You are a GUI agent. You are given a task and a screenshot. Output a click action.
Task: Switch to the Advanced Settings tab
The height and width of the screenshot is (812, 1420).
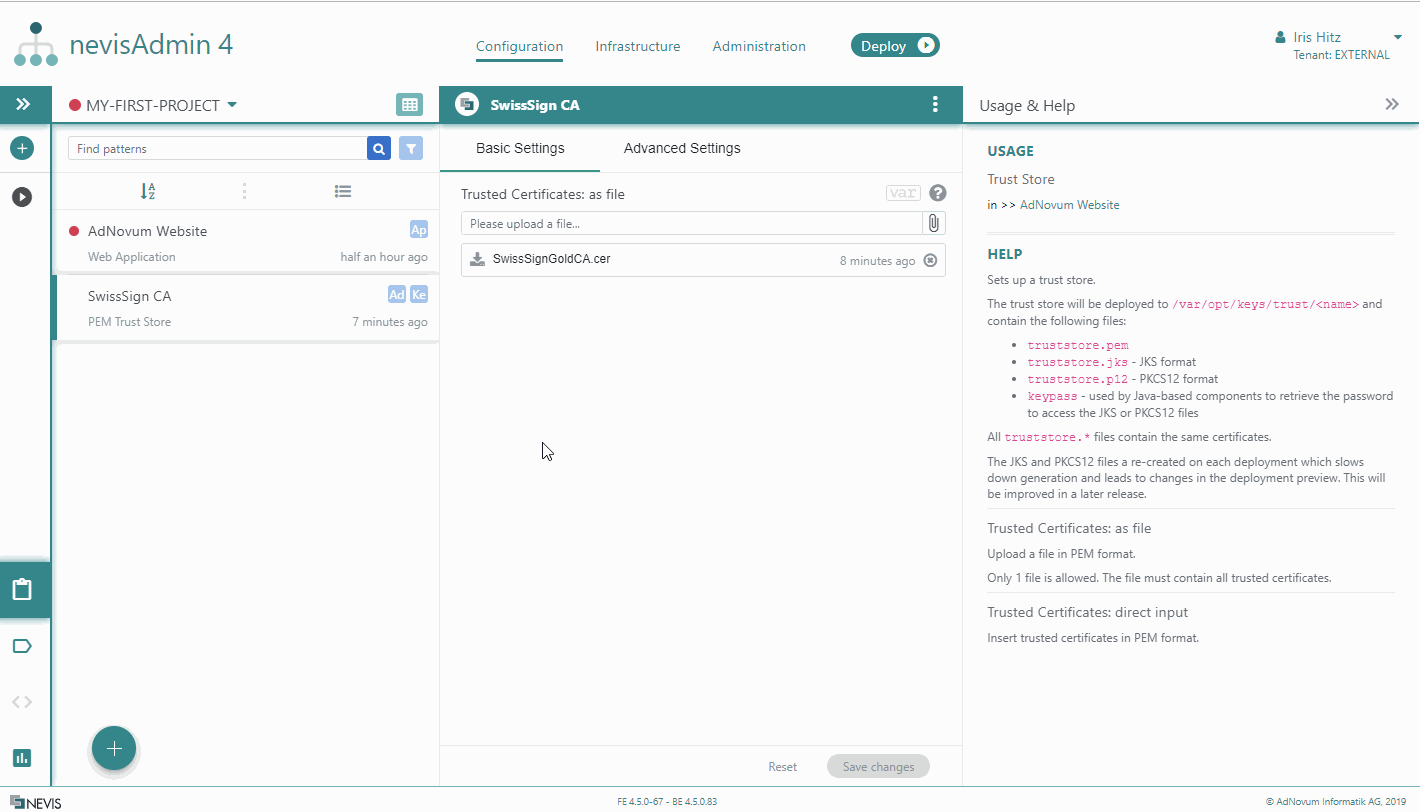tap(682, 148)
